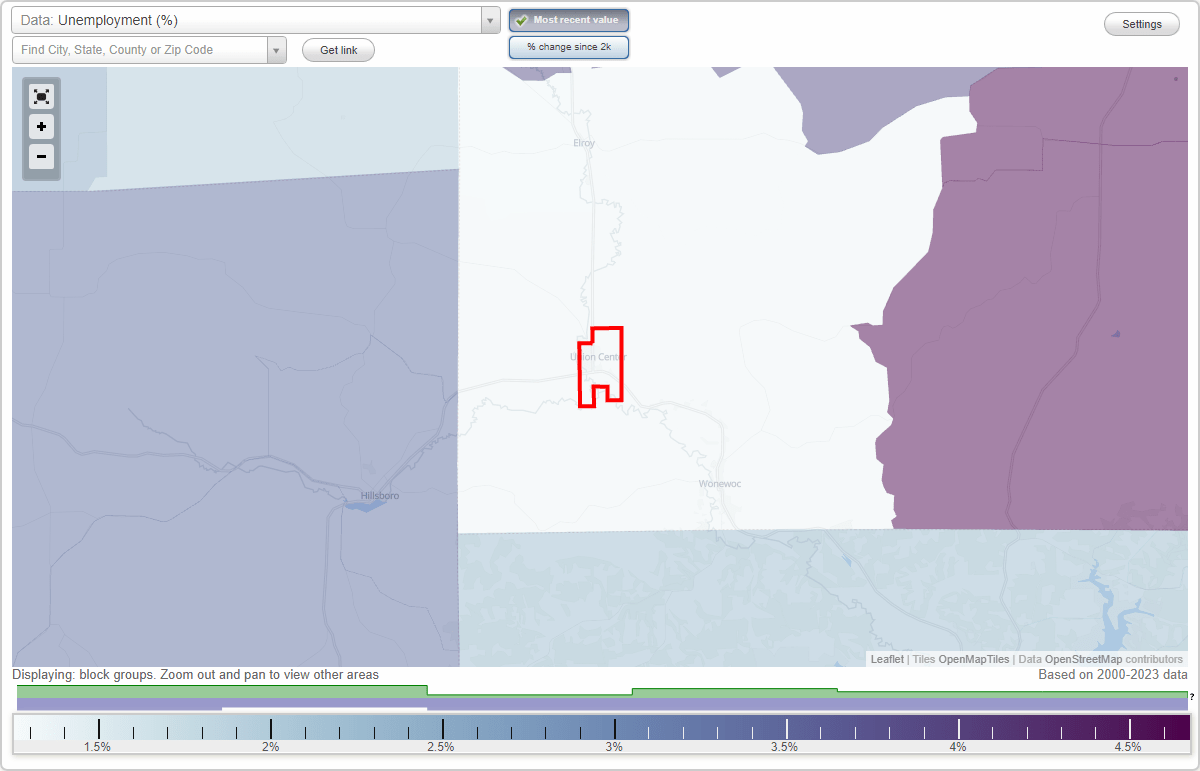The height and width of the screenshot is (771, 1200).
Task: Switch to the percent change since 2000 tab
Action: (x=568, y=47)
